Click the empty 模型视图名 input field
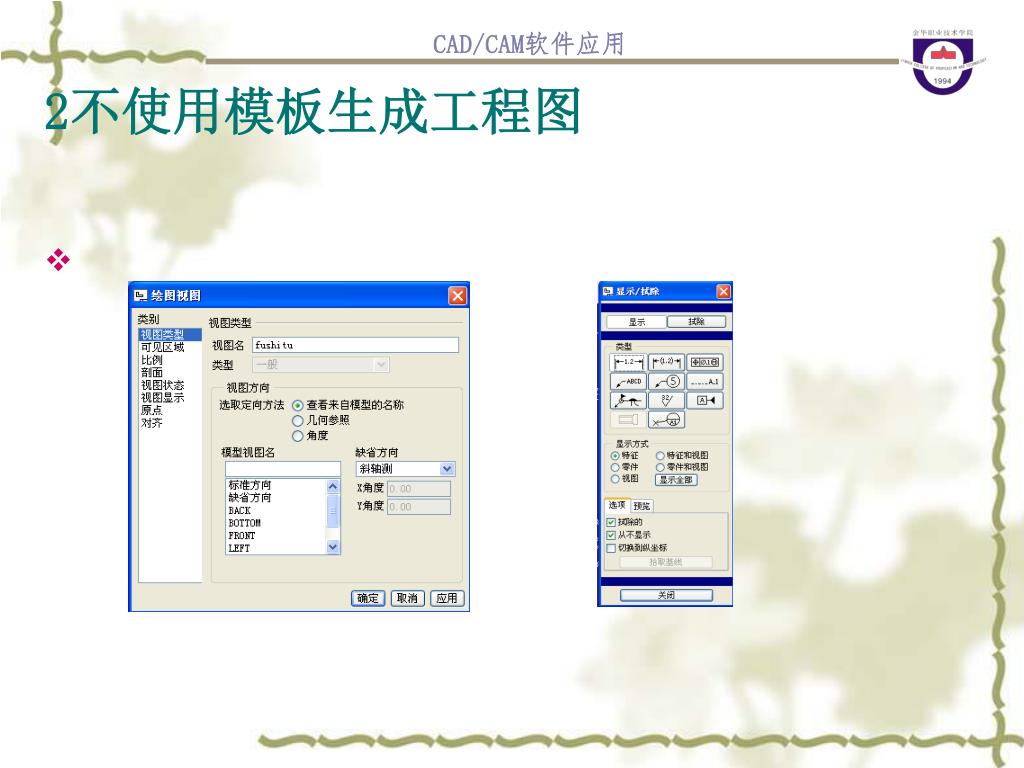The image size is (1024, 768). coord(283,469)
